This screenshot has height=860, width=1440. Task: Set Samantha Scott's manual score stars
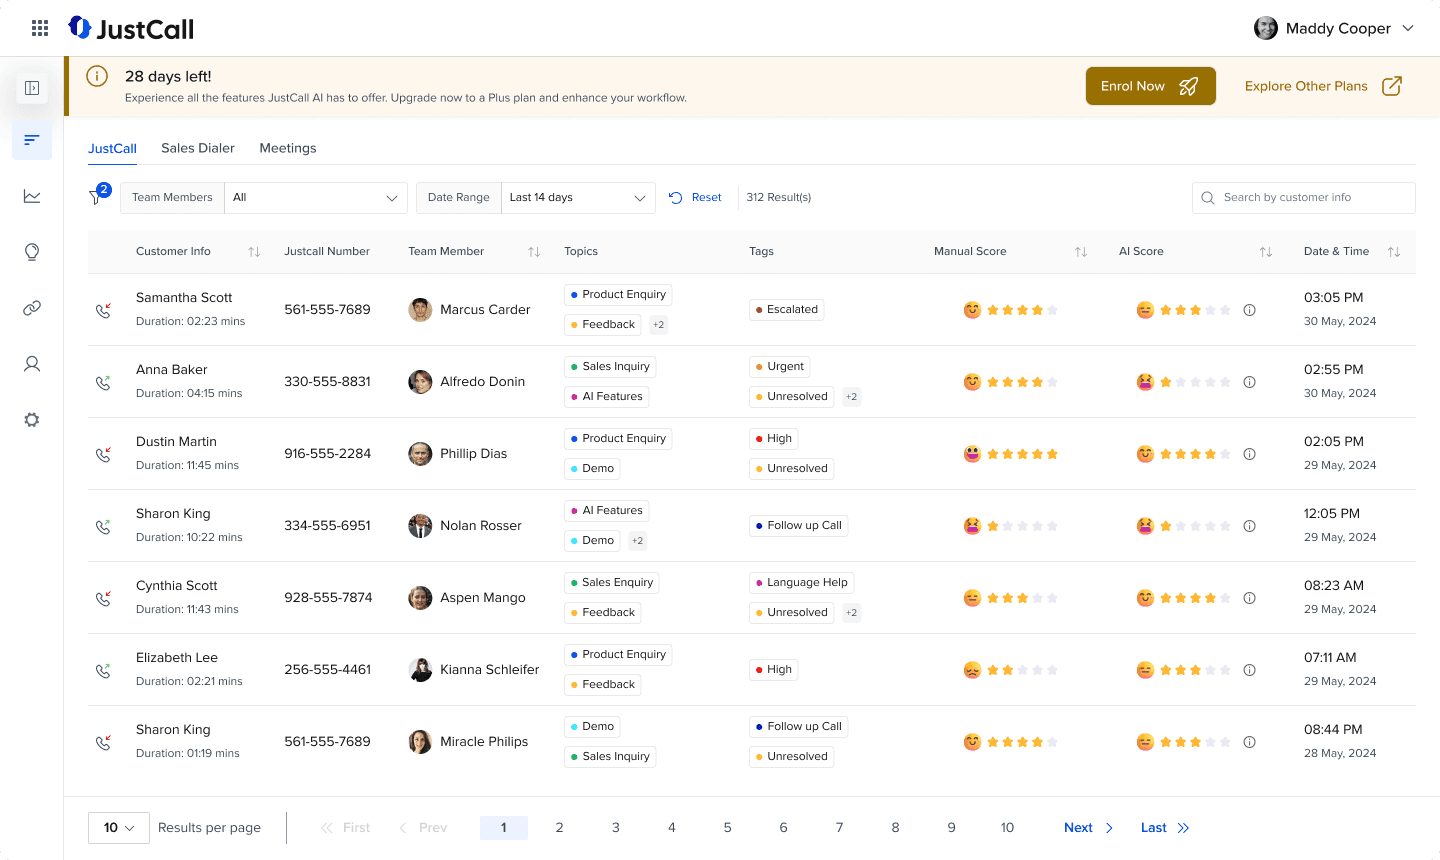(x=1022, y=310)
